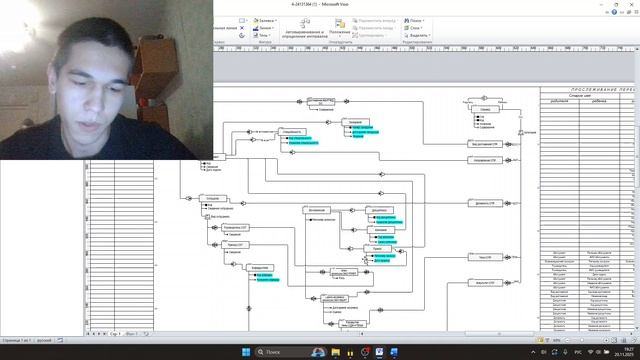Image resolution: width=640 pixels, height=360 pixels.
Task: Open Word from the taskbar
Action: point(394,352)
